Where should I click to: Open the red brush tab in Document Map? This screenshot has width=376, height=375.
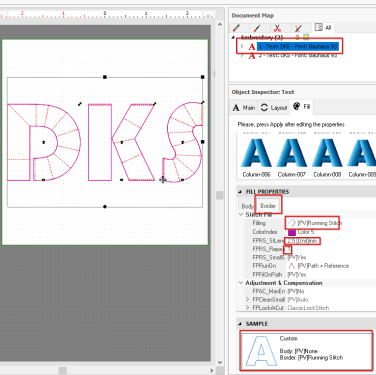pyautogui.click(x=257, y=28)
